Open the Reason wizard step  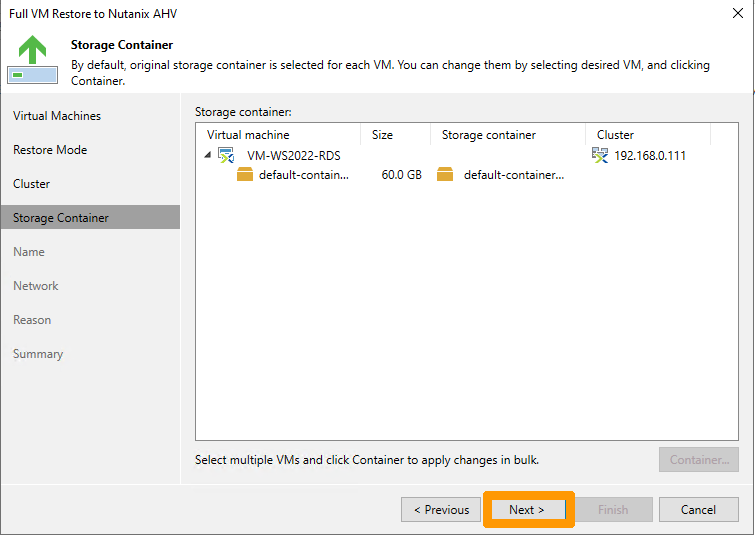pyautogui.click(x=32, y=320)
